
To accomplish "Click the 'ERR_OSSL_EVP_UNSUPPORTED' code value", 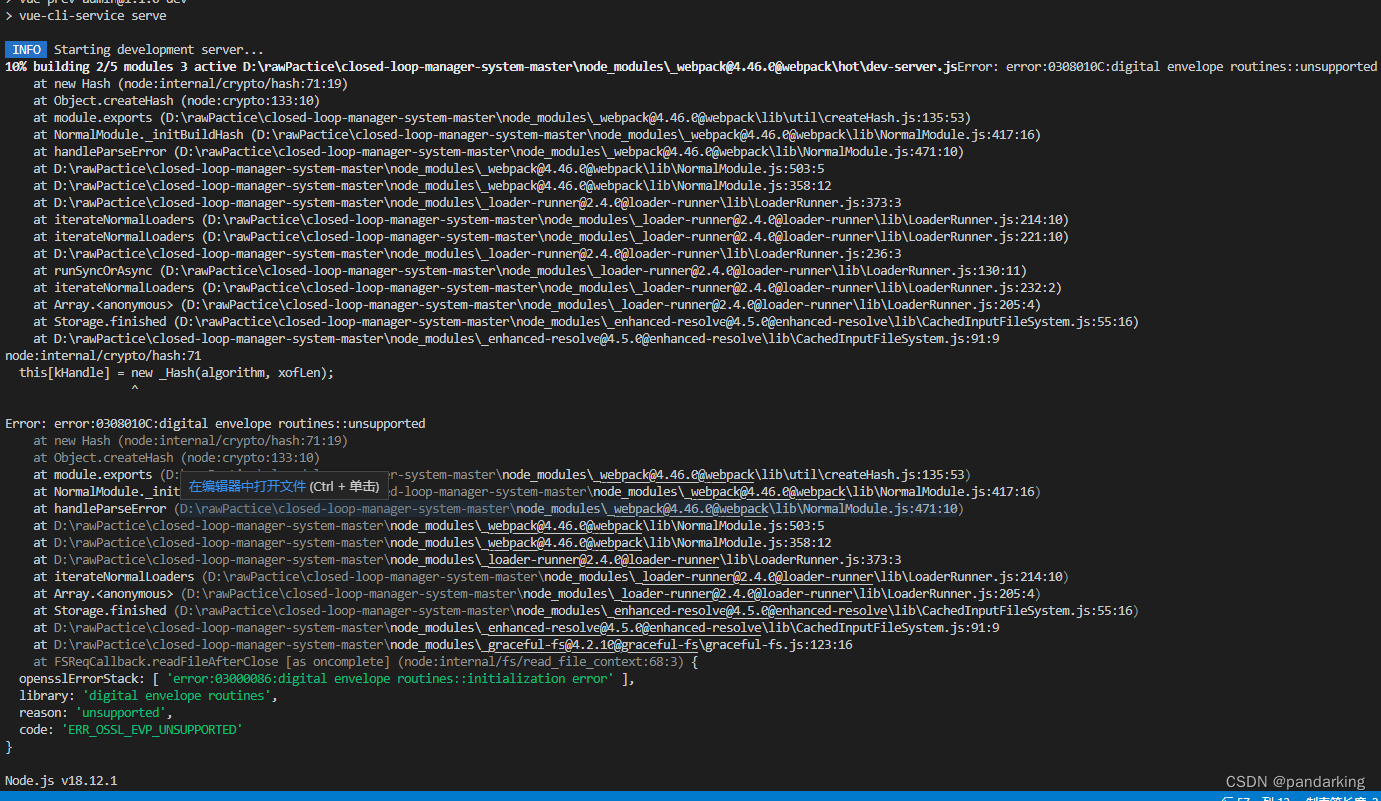I will pos(152,730).
